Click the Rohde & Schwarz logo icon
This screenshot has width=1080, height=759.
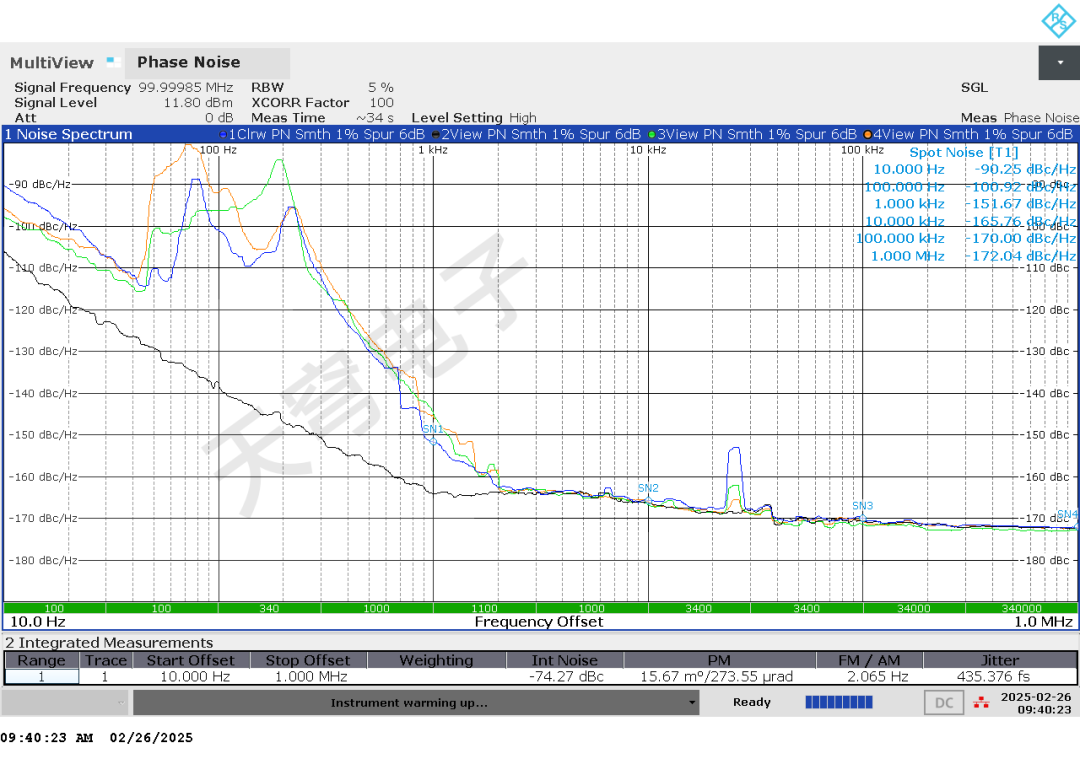tap(1059, 21)
